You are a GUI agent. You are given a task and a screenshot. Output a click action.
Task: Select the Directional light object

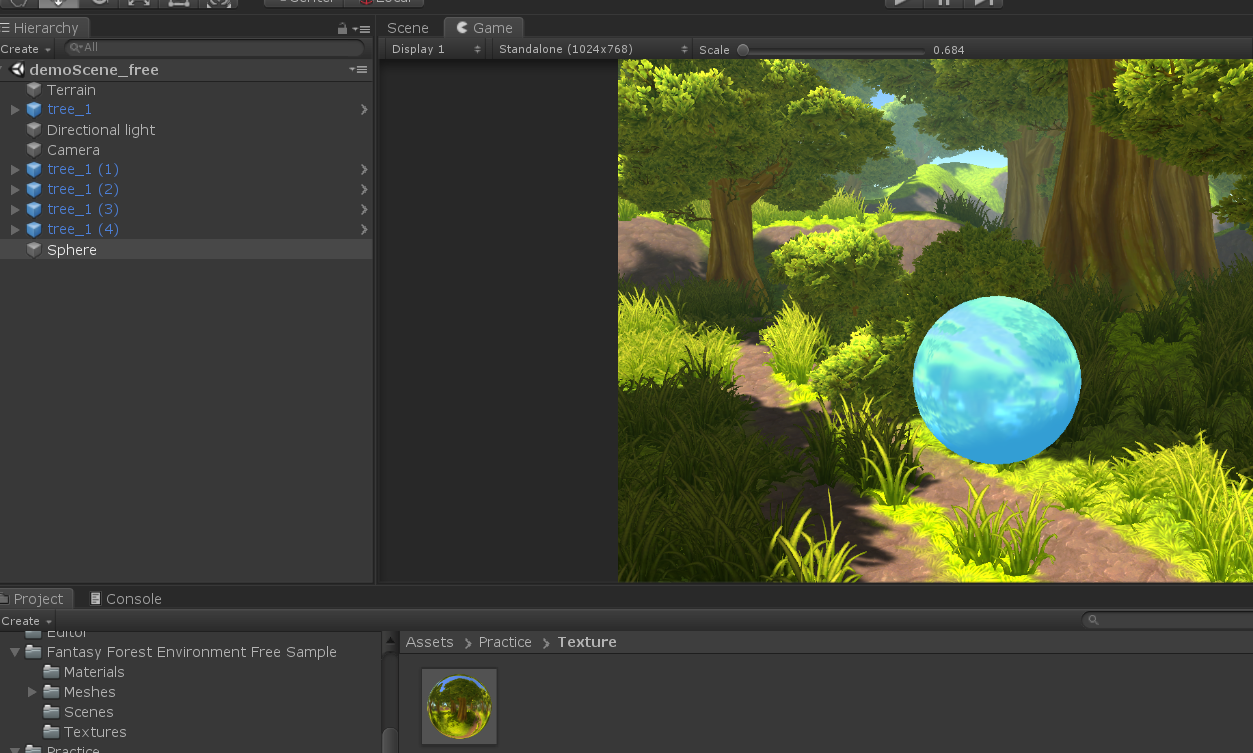186,130
